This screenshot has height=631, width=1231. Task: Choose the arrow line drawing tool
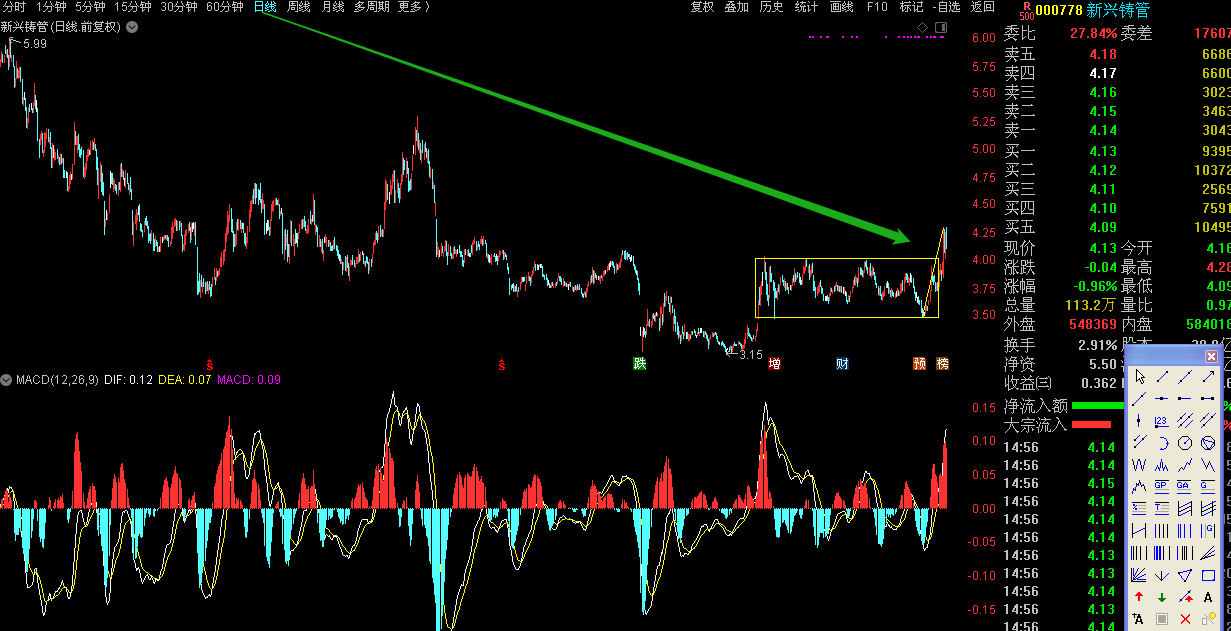(1208, 377)
